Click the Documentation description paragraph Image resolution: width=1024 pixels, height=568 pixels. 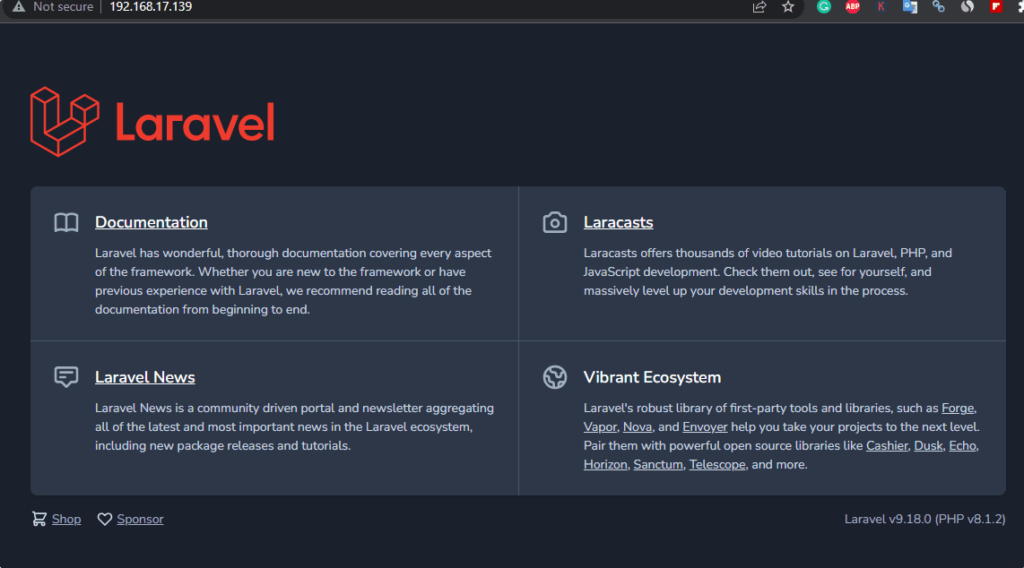(293, 281)
